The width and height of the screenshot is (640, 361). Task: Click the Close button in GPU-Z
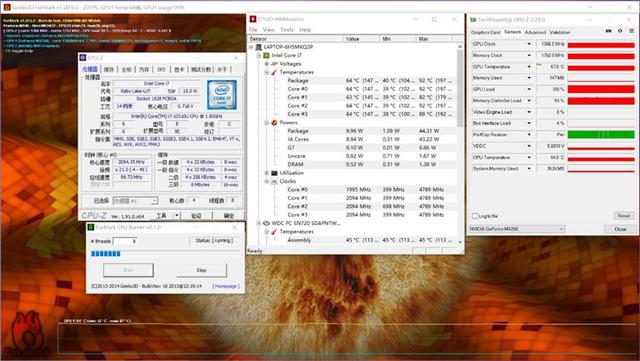(x=620, y=229)
